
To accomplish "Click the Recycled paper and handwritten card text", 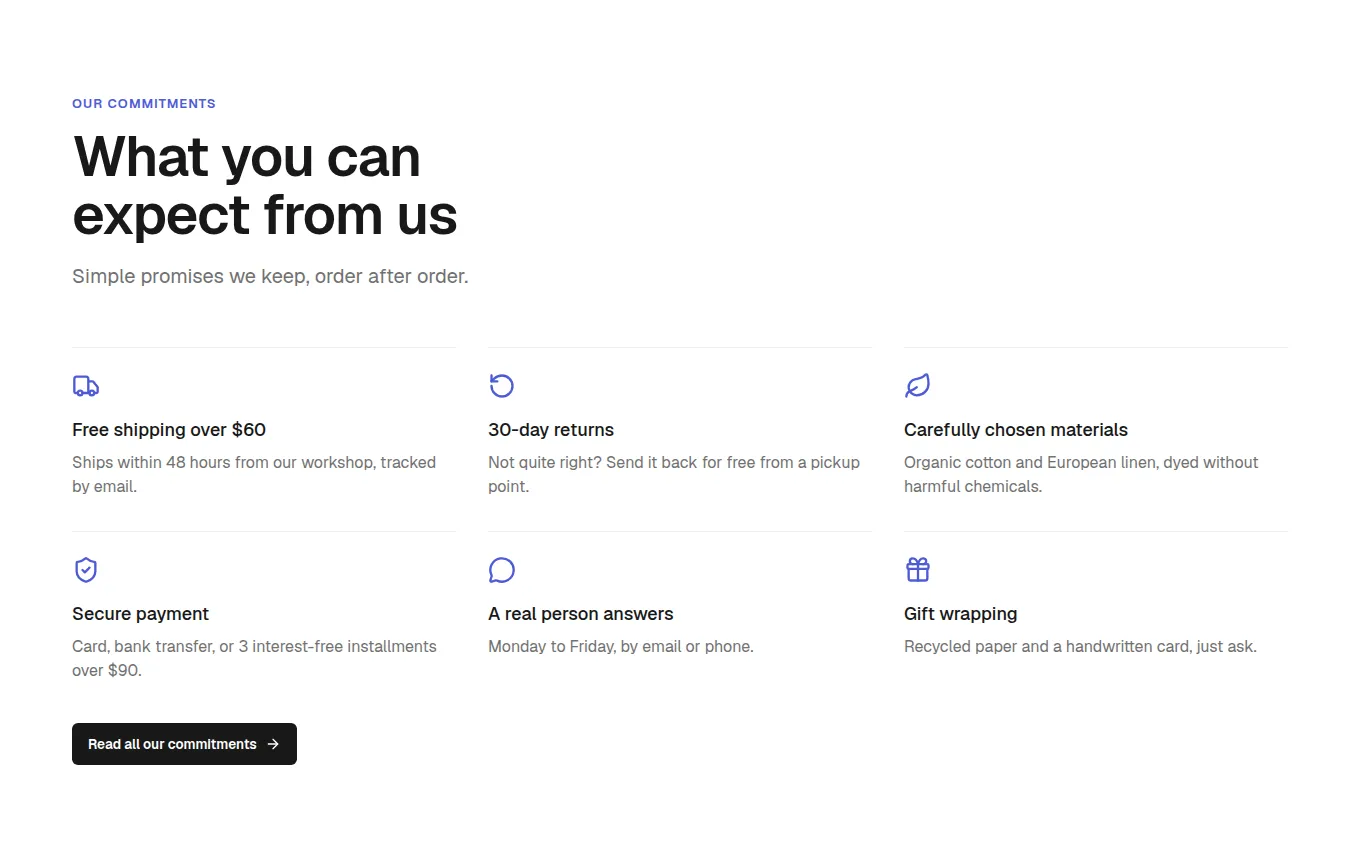I will [1080, 647].
